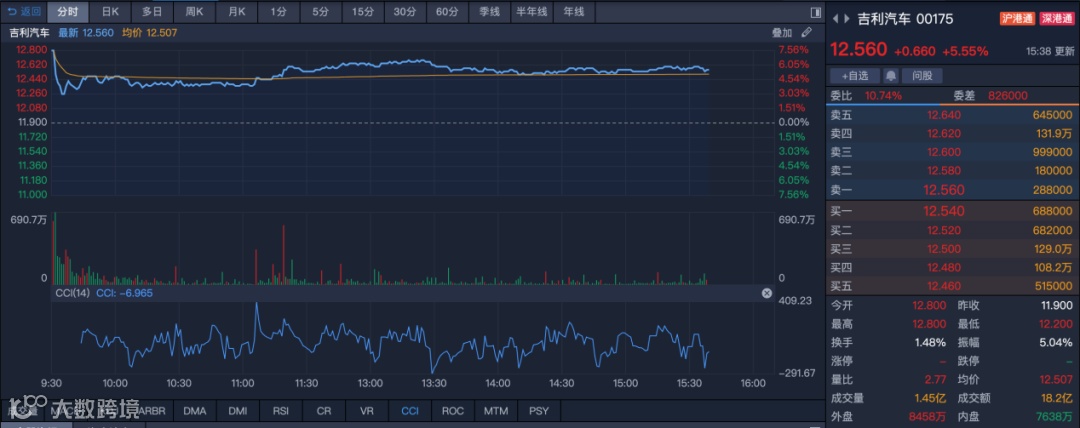
Task: Click the 买一 bid row at 12.540
Action: tap(953, 211)
